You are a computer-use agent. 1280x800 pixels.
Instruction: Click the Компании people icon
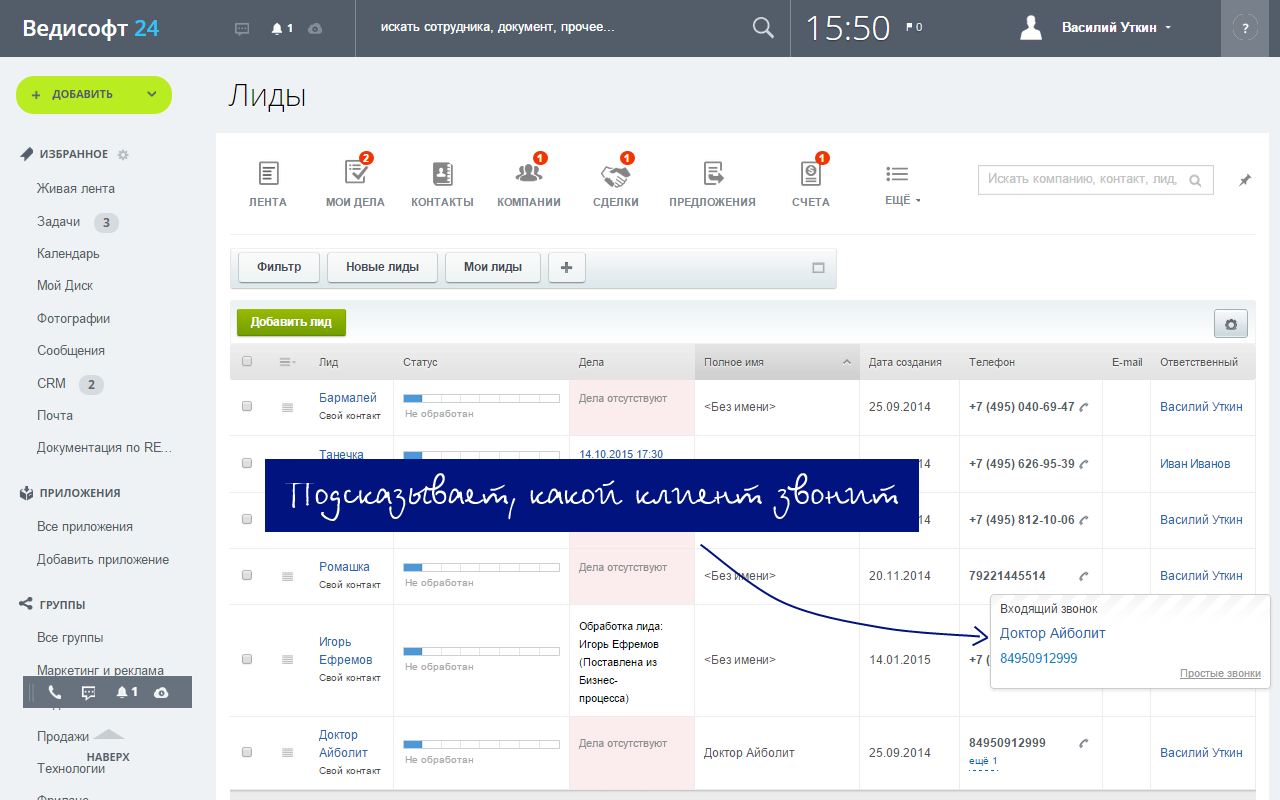click(529, 174)
